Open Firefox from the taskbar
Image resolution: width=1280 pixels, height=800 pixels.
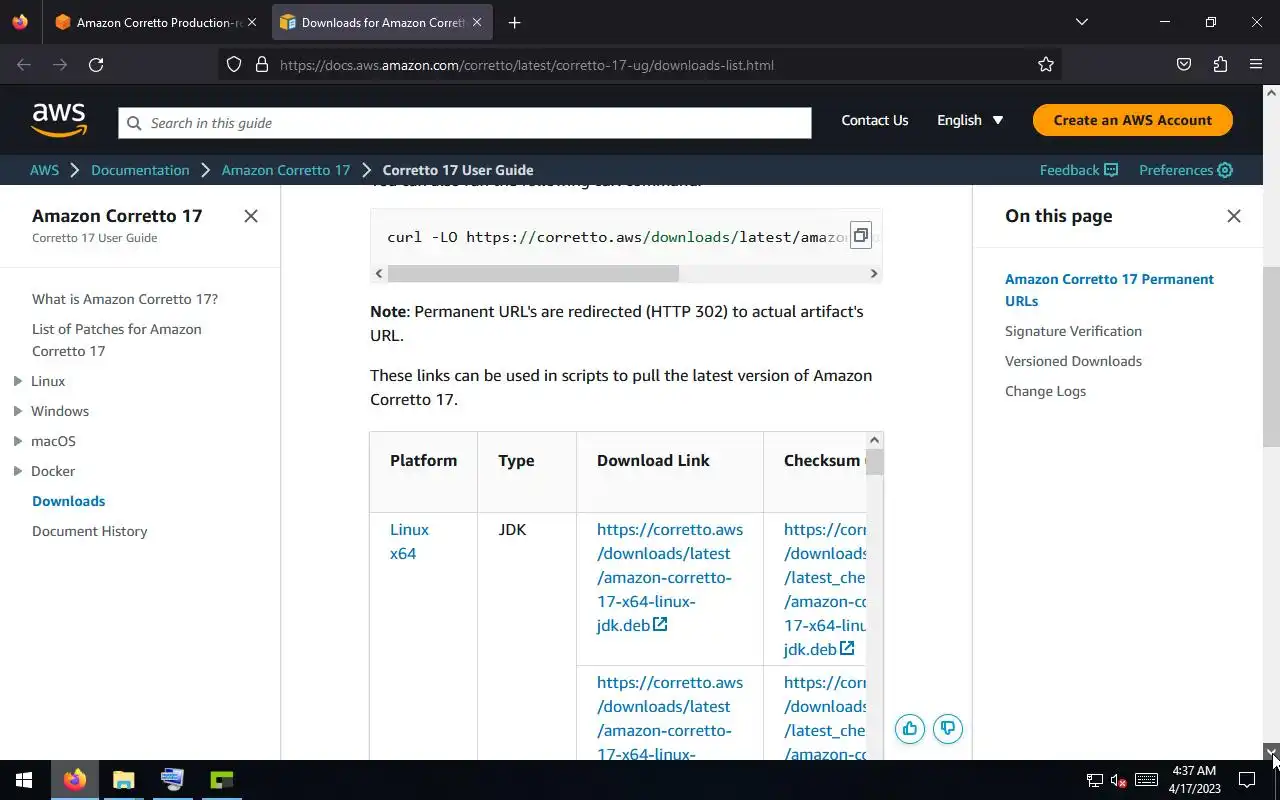(x=75, y=780)
